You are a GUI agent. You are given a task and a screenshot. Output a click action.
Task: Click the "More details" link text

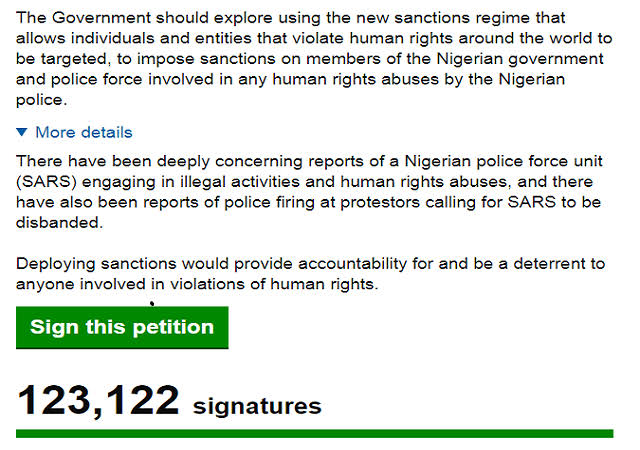click(x=84, y=132)
